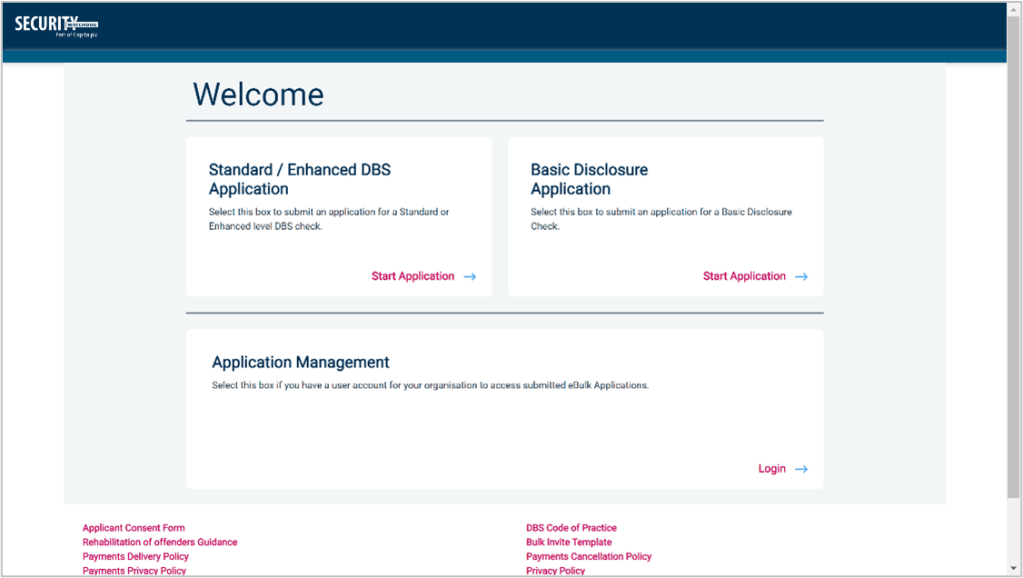Start the Standard / Enhanced DBS application
The image size is (1023, 578).
point(413,276)
